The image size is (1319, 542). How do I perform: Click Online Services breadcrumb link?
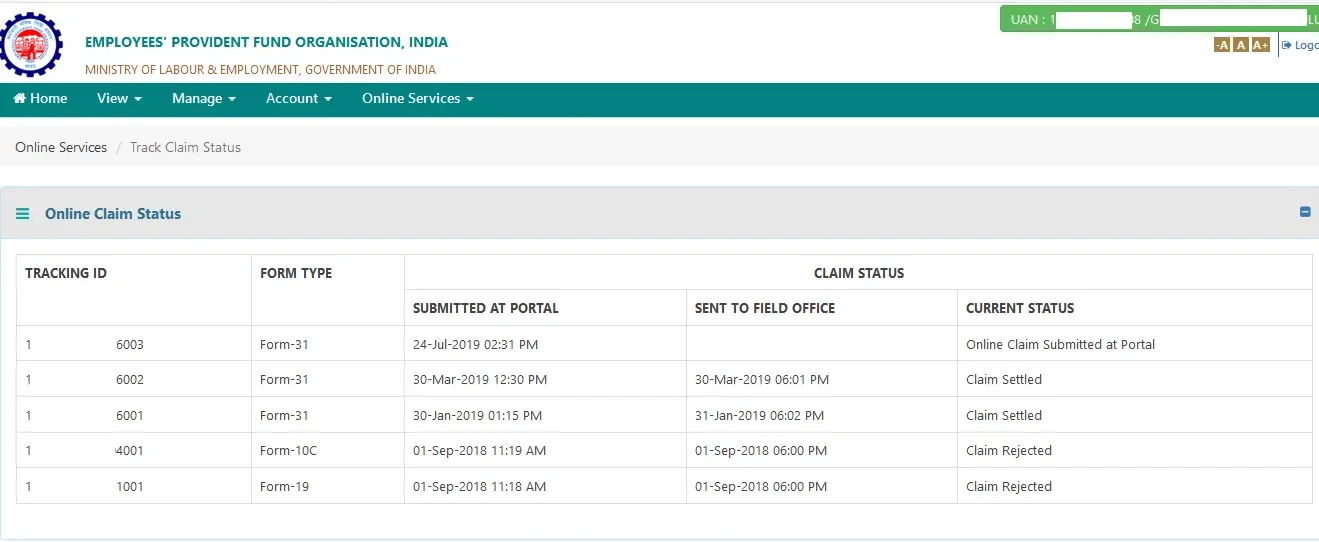tap(61, 147)
